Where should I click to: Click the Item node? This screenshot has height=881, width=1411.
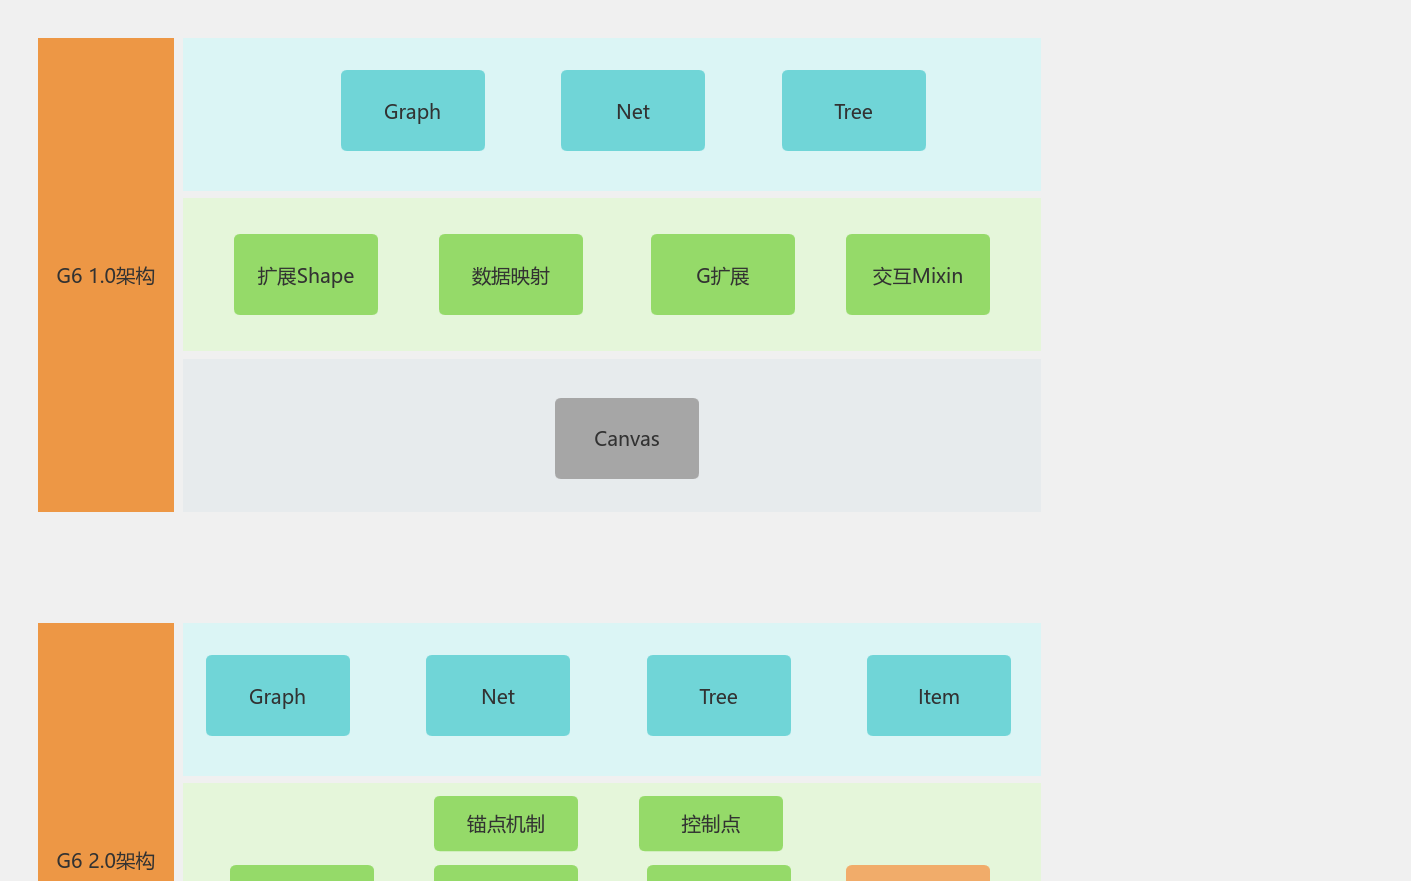point(939,696)
